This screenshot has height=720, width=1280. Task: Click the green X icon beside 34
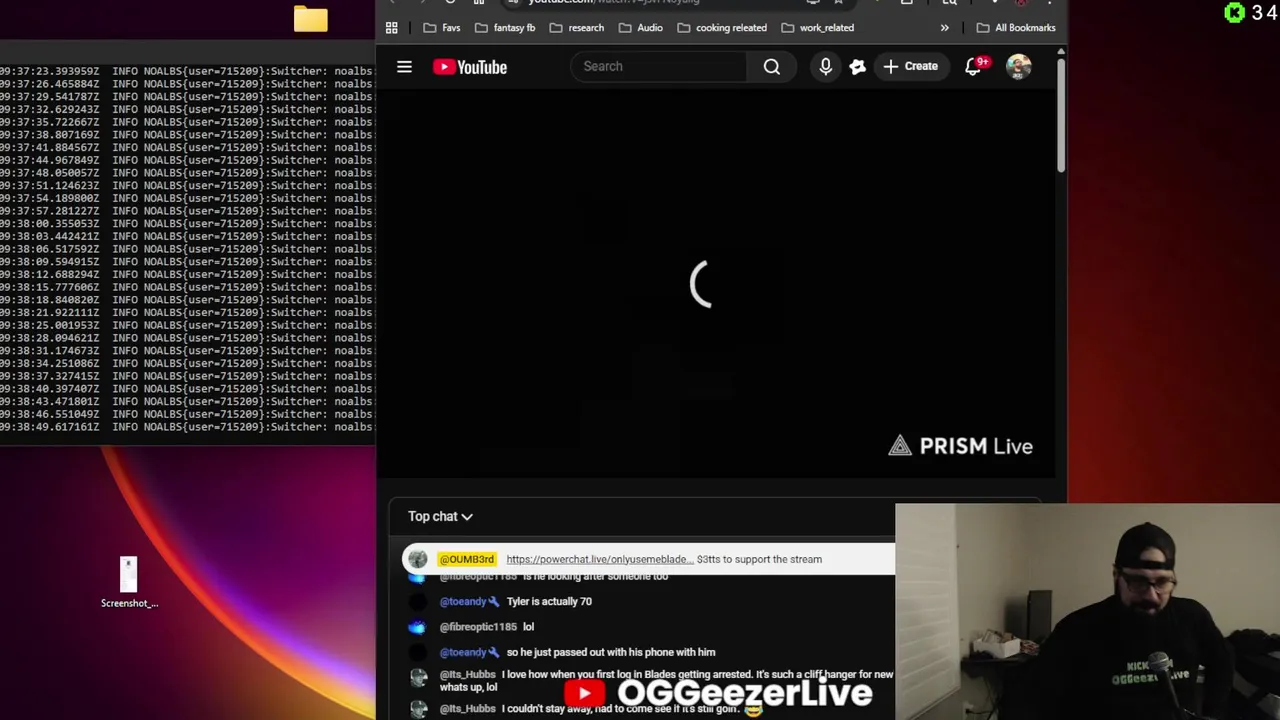click(1235, 12)
